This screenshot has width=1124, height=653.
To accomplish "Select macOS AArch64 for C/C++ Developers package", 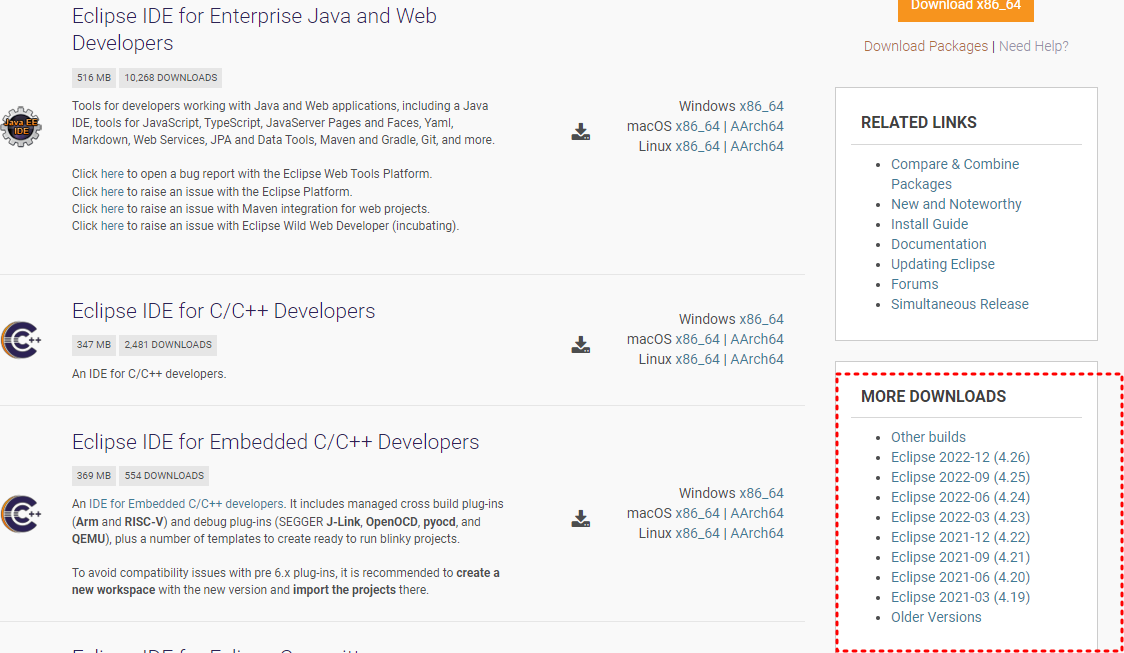I will tap(757, 339).
